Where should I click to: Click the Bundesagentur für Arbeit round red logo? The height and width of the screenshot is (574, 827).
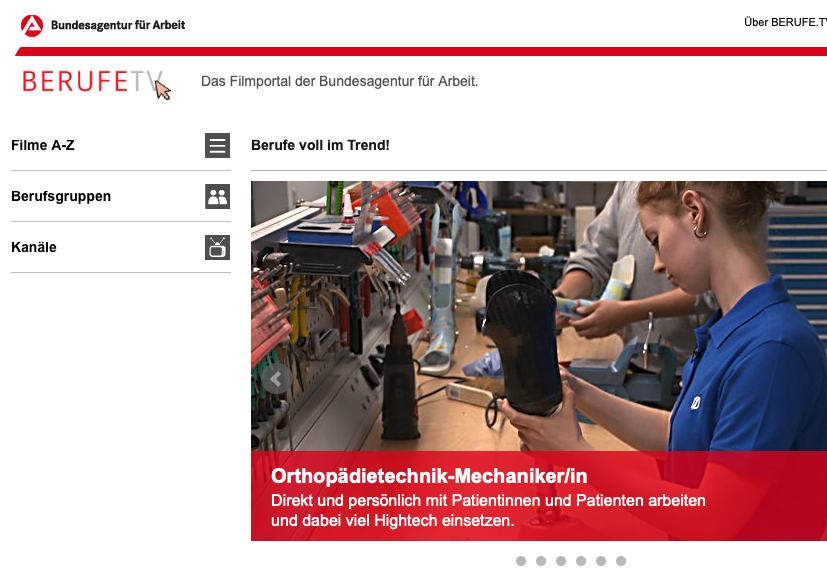pyautogui.click(x=32, y=25)
